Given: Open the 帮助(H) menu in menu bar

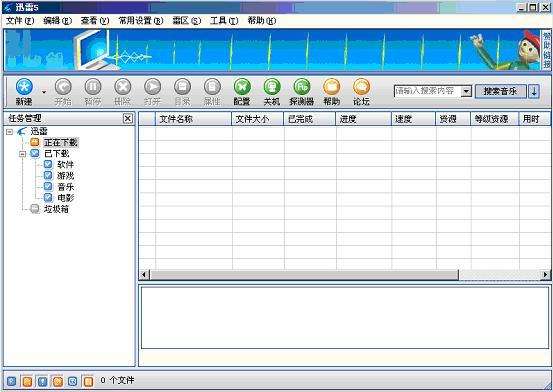Looking at the screenshot, I should (262, 21).
